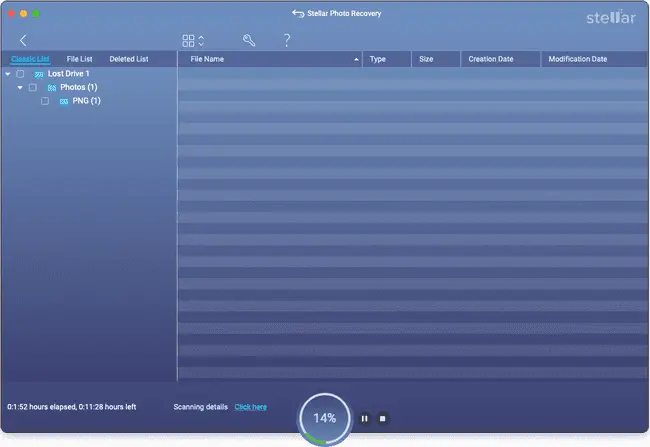Stop the scan
The width and height of the screenshot is (650, 447).
point(383,419)
